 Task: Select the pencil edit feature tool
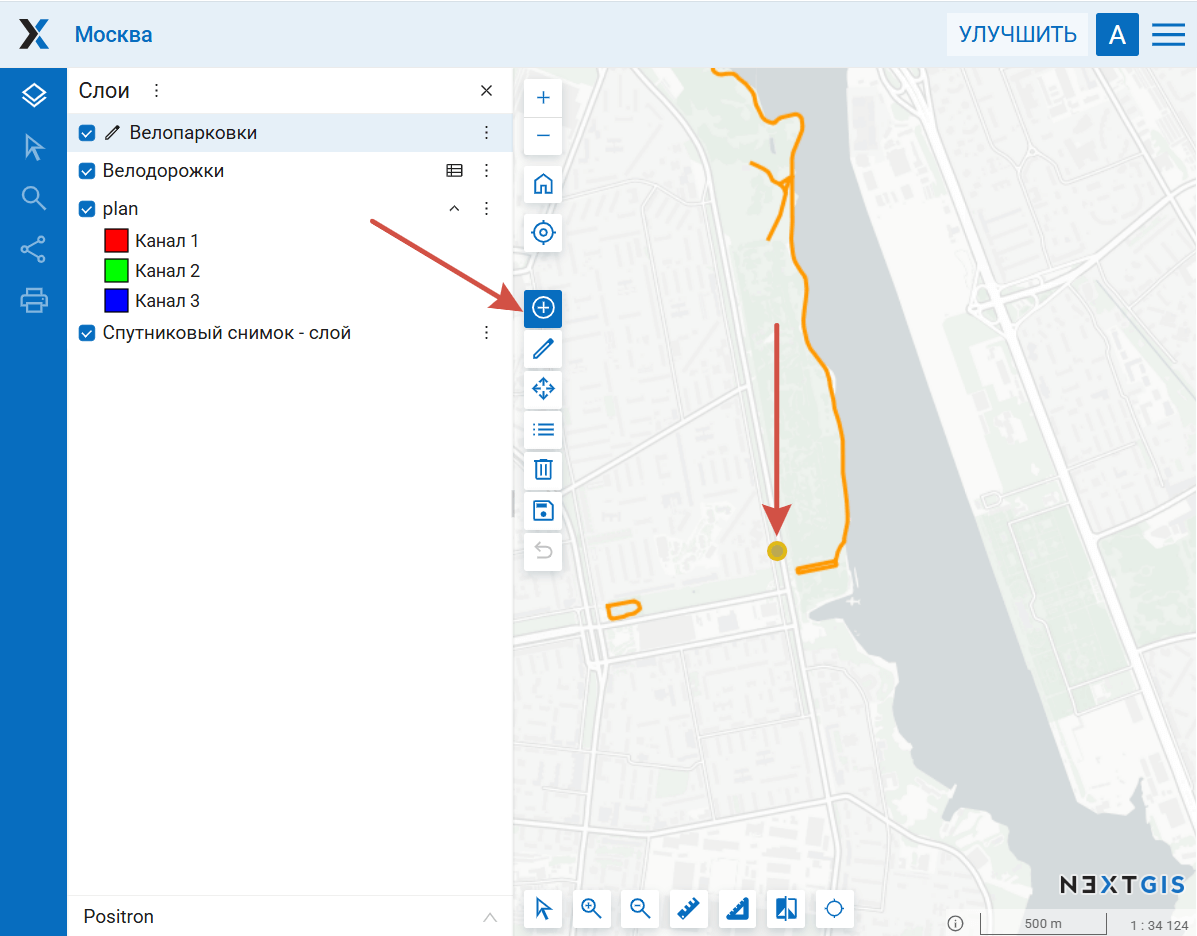543,349
